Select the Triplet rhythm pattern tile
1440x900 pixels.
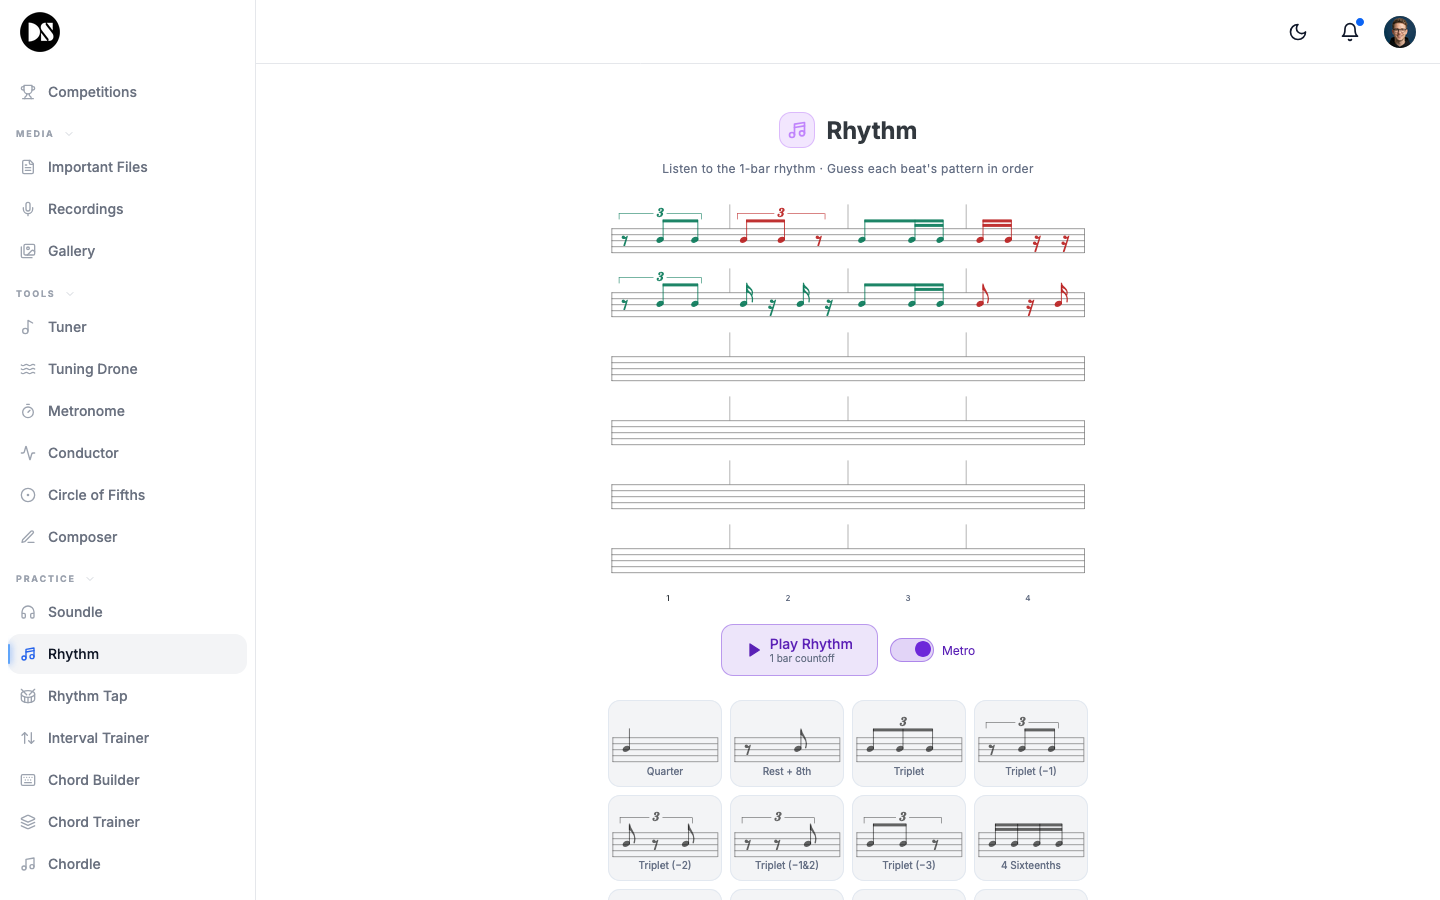pyautogui.click(x=908, y=743)
